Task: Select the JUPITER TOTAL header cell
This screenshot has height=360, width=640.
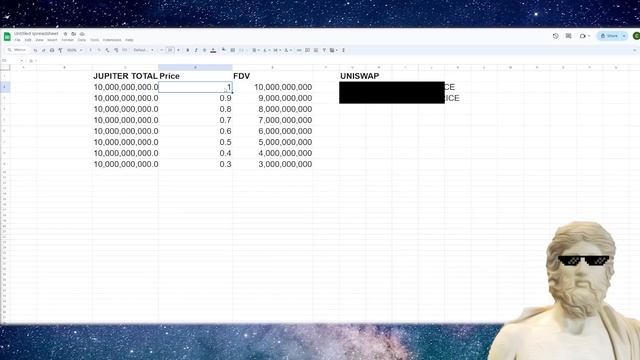Action: tap(125, 76)
